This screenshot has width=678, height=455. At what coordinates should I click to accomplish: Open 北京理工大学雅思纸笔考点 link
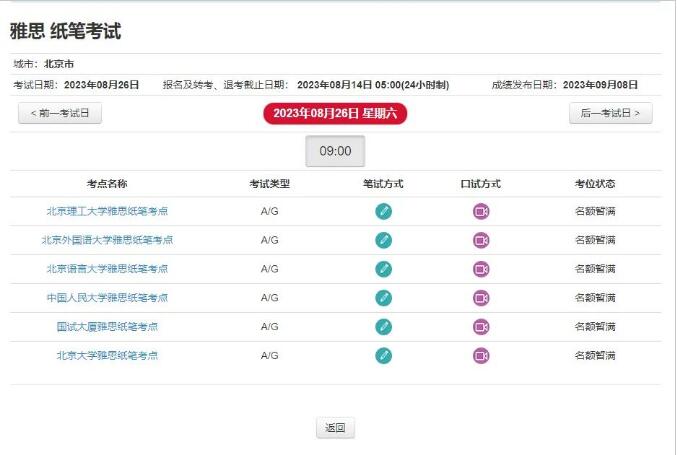click(107, 211)
